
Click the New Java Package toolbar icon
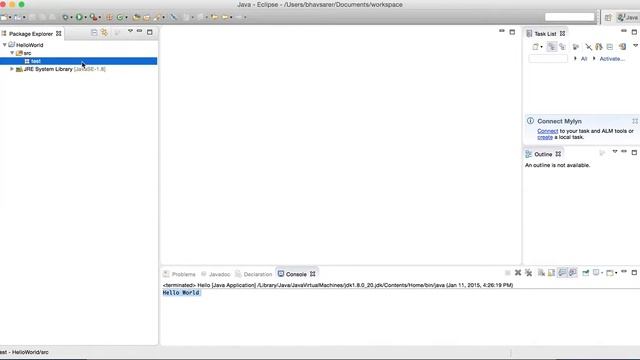109,17
